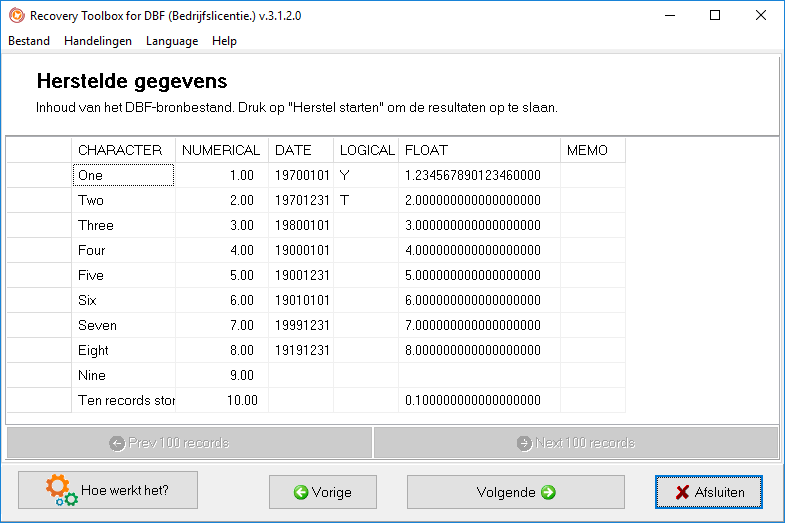785x523 pixels.
Task: Select date cell 19191231
Action: point(301,350)
